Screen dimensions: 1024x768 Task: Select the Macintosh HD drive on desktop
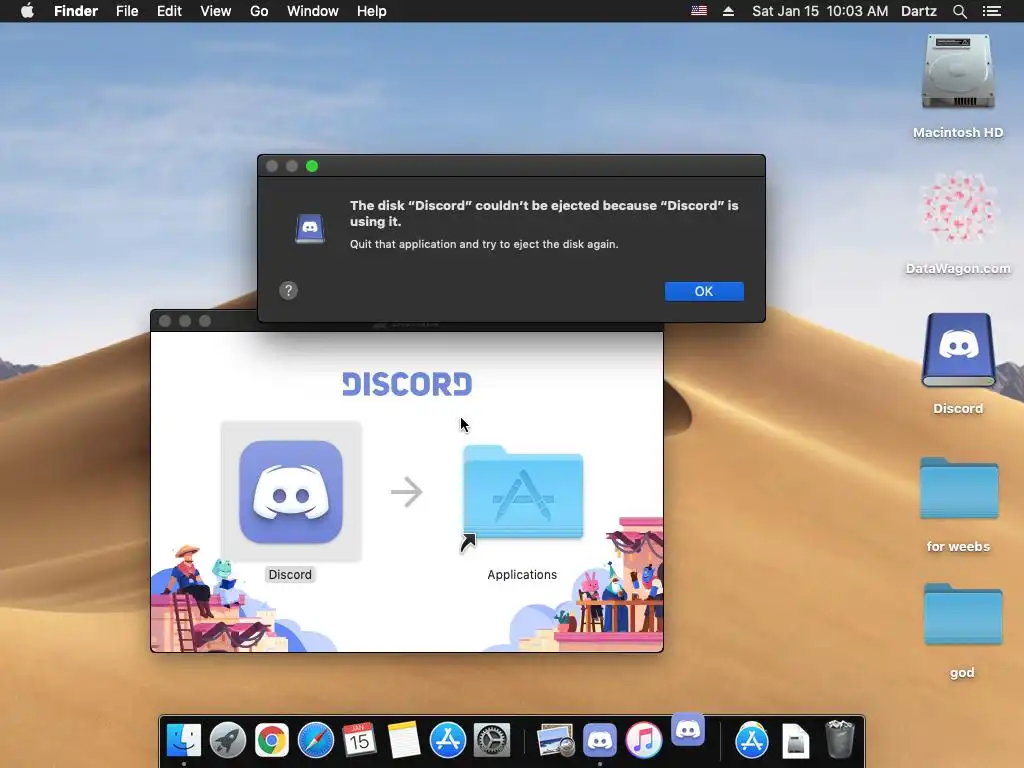tap(958, 73)
